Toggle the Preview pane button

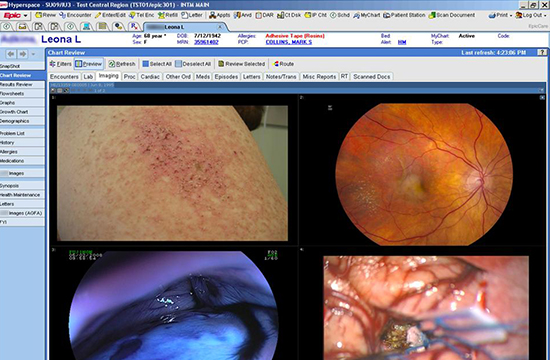[89, 64]
